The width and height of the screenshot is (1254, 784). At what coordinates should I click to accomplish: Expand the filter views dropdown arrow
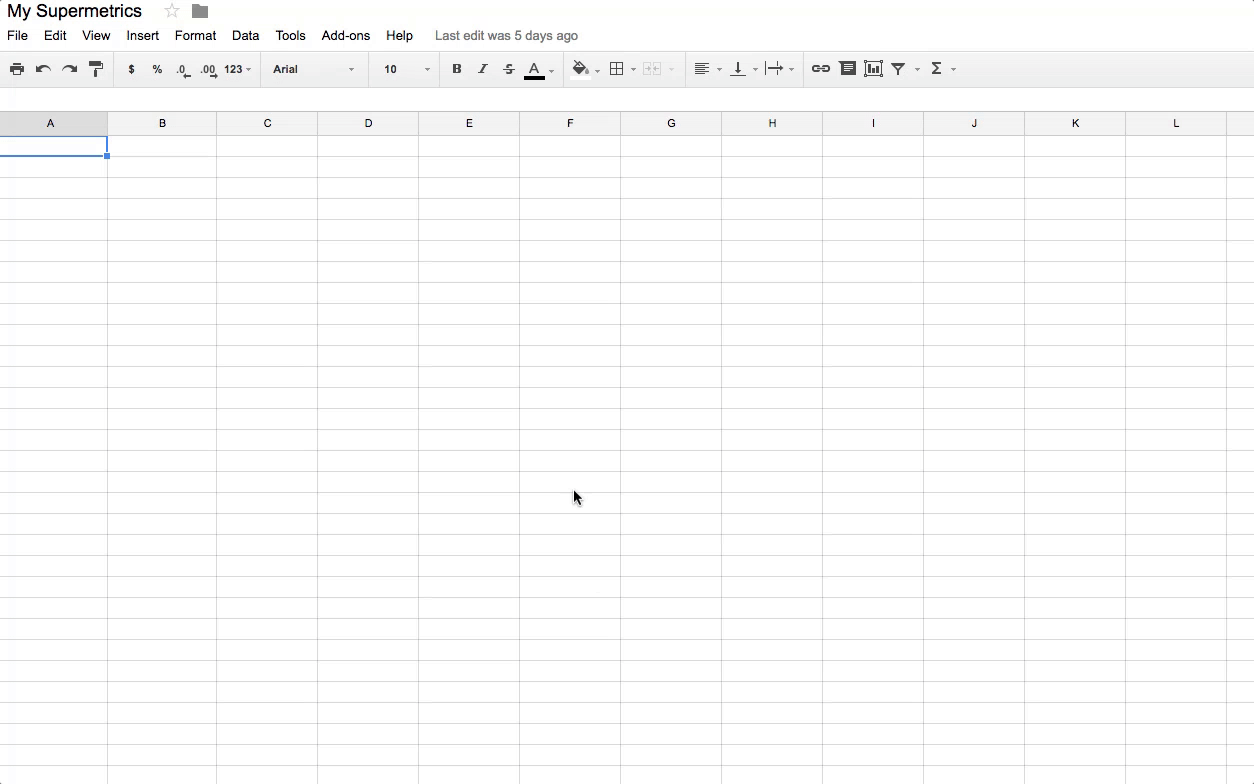click(x=917, y=69)
